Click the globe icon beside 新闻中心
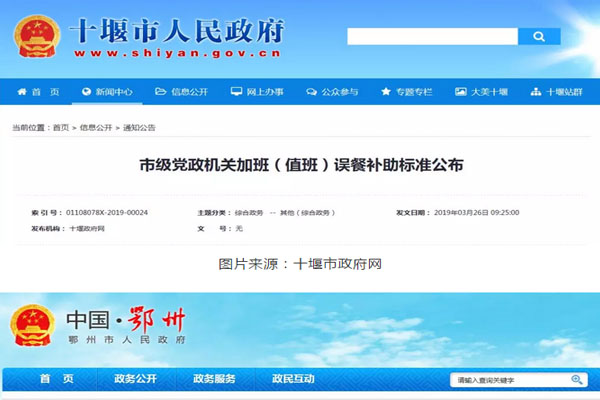The width and height of the screenshot is (600, 400). click(86, 91)
